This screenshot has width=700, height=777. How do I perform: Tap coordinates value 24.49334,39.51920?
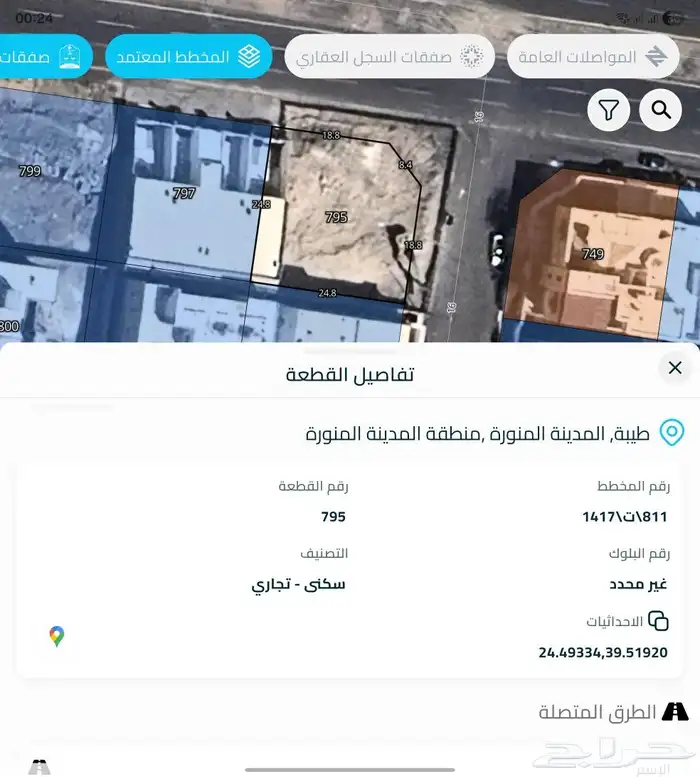[x=603, y=652]
